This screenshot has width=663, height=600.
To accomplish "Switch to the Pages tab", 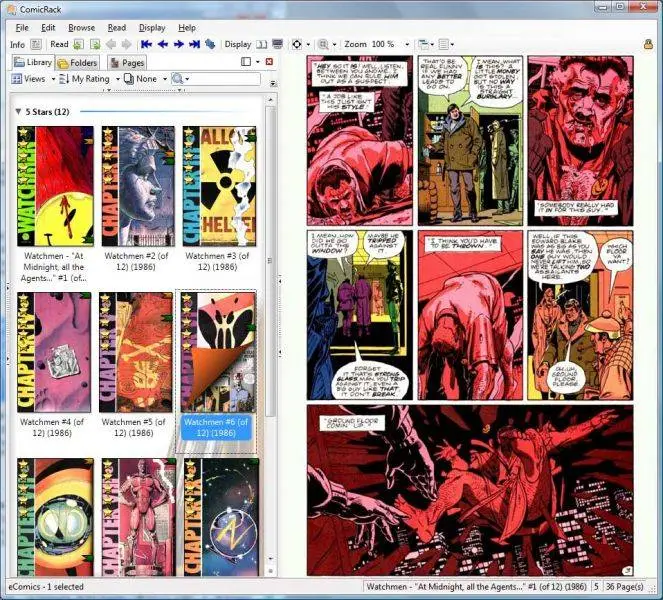I will coord(127,63).
